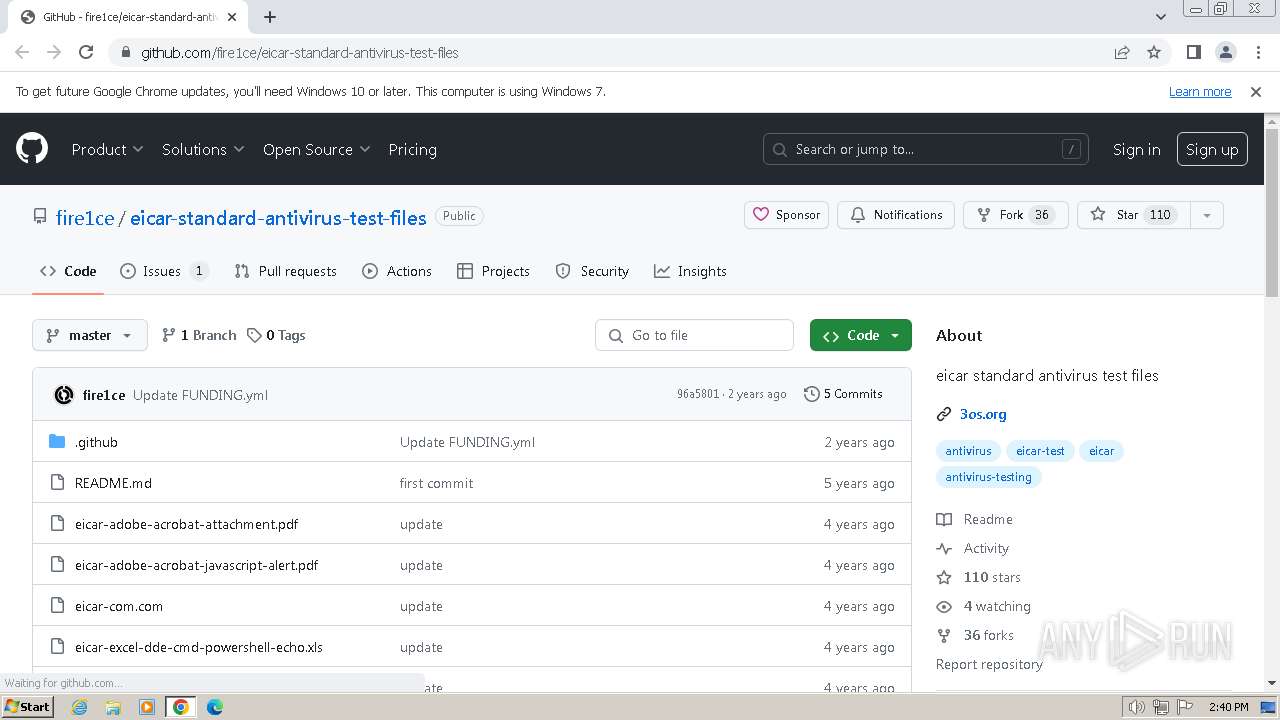Open commit hash 96a5801
Viewport: 1280px width, 720px height.
click(698, 394)
